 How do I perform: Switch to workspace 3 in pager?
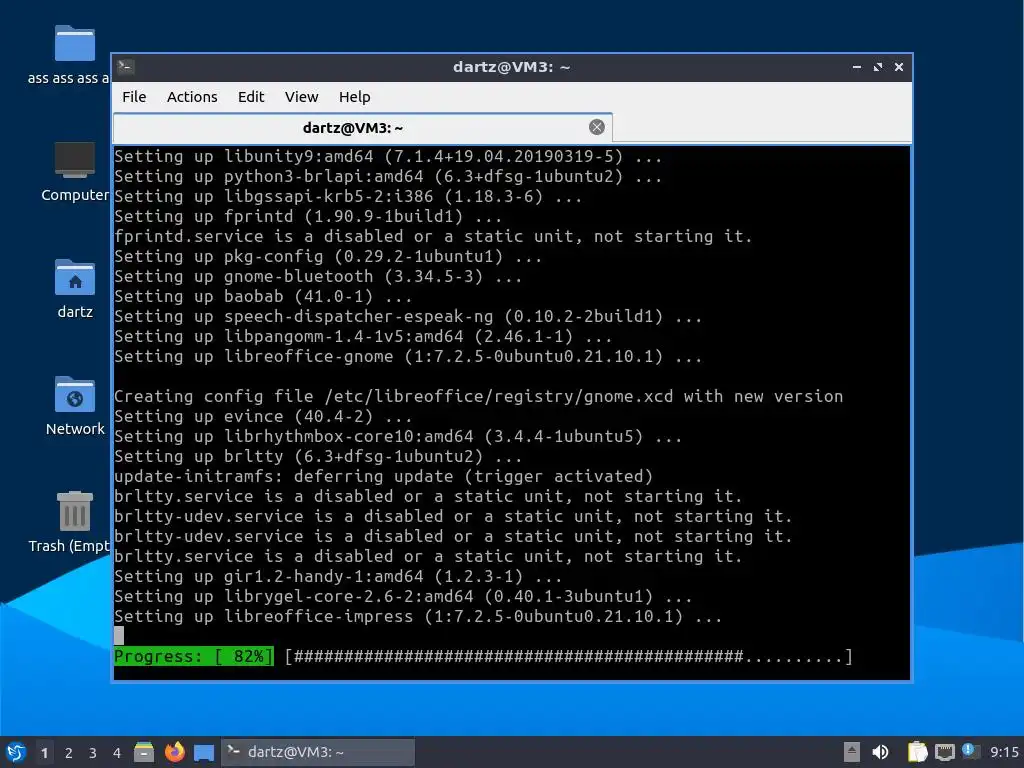click(x=93, y=753)
